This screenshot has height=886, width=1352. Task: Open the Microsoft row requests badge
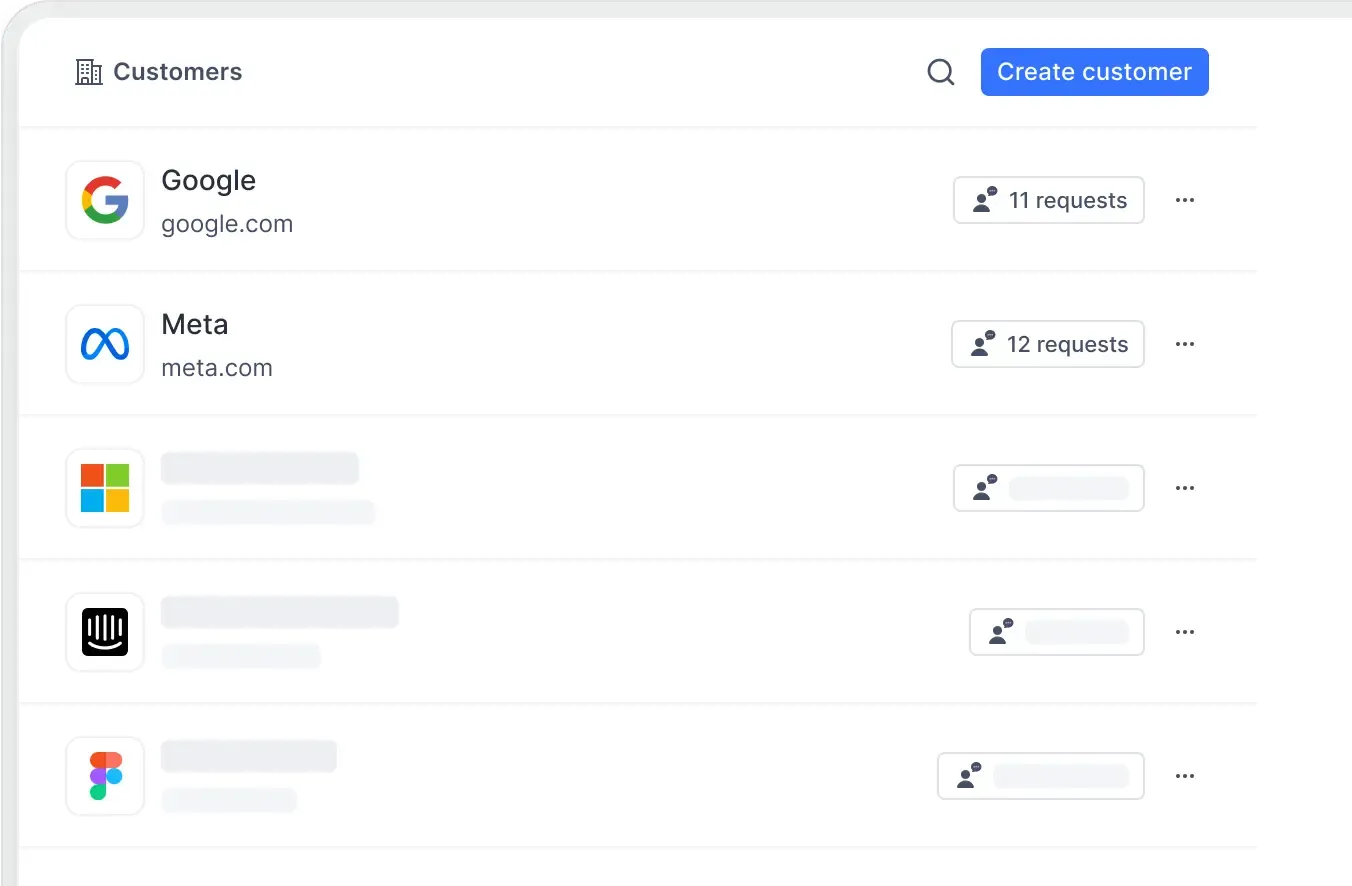1048,488
